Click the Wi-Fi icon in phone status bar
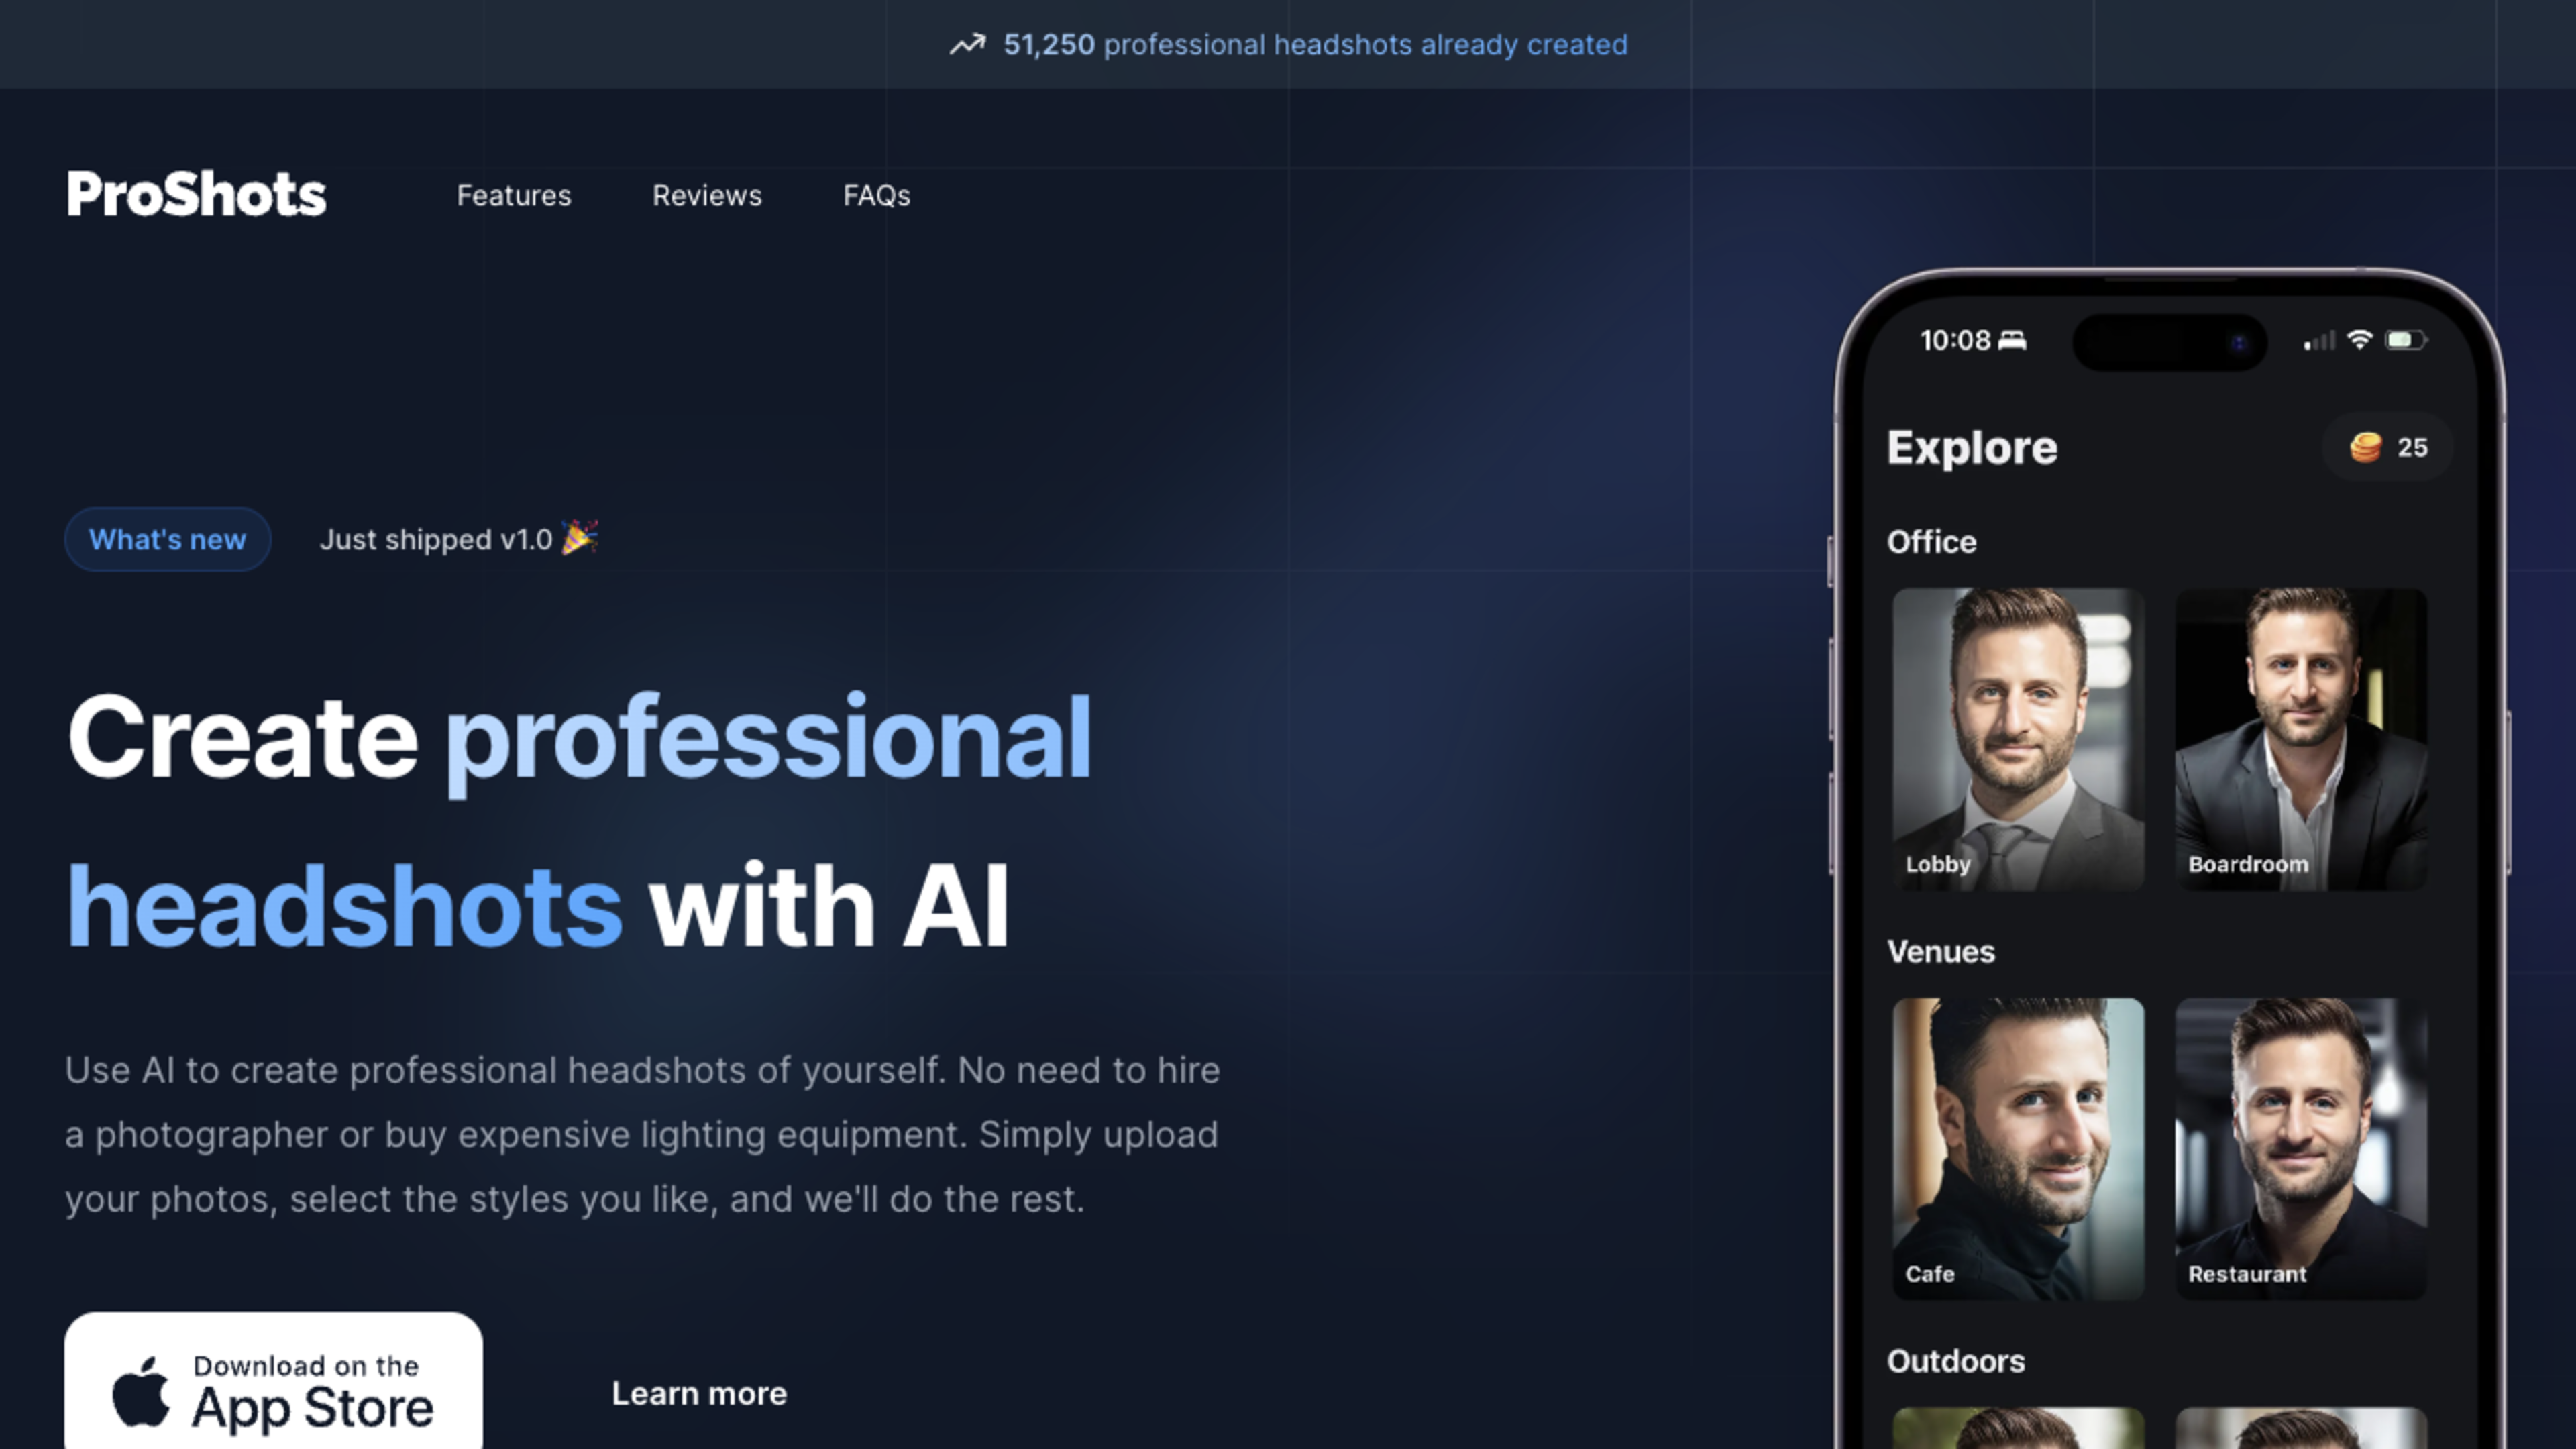This screenshot has width=2576, height=1449. [x=2360, y=340]
